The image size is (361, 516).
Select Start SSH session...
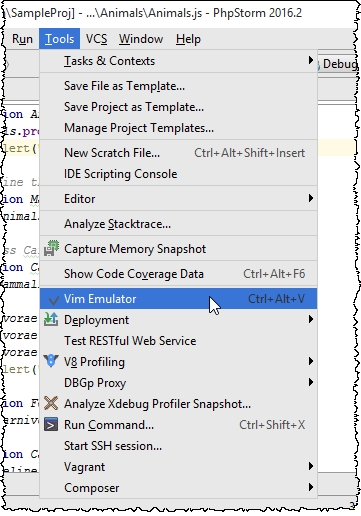pos(178,446)
